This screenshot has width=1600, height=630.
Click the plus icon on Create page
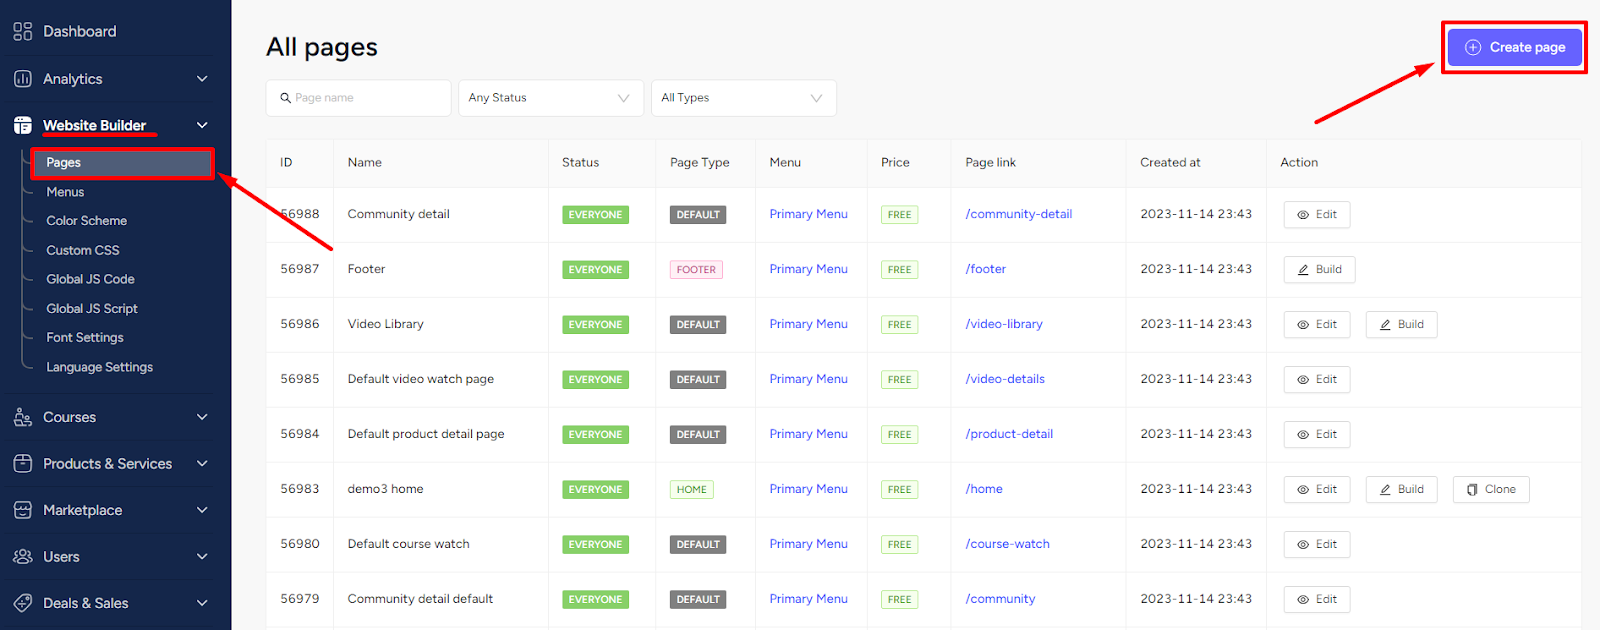1473,47
